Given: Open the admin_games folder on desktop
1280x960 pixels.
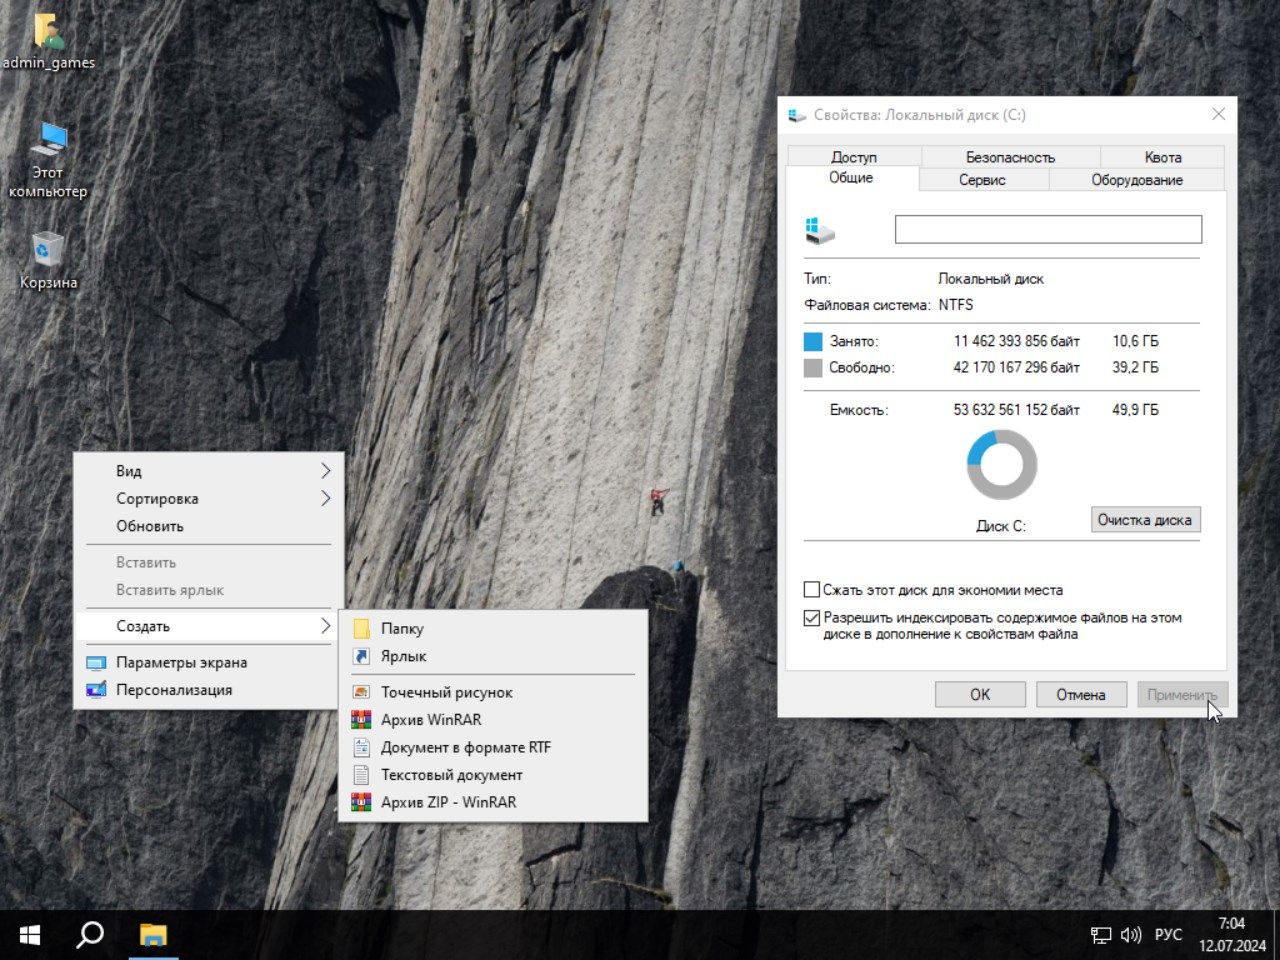Looking at the screenshot, I should pos(48,42).
